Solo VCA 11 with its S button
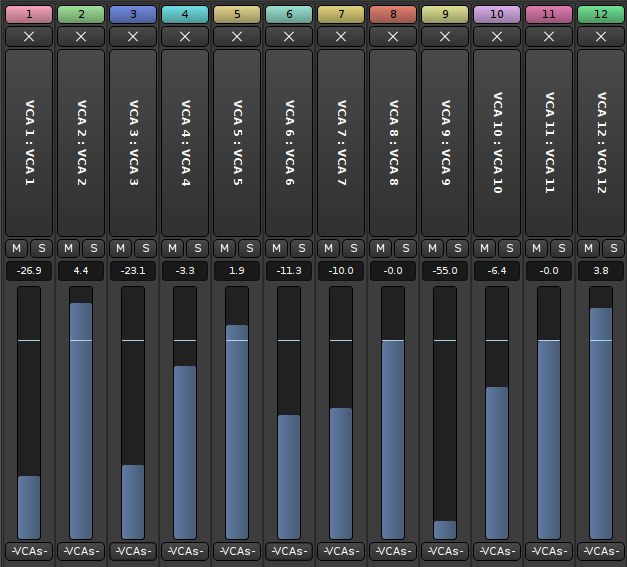 (561, 248)
